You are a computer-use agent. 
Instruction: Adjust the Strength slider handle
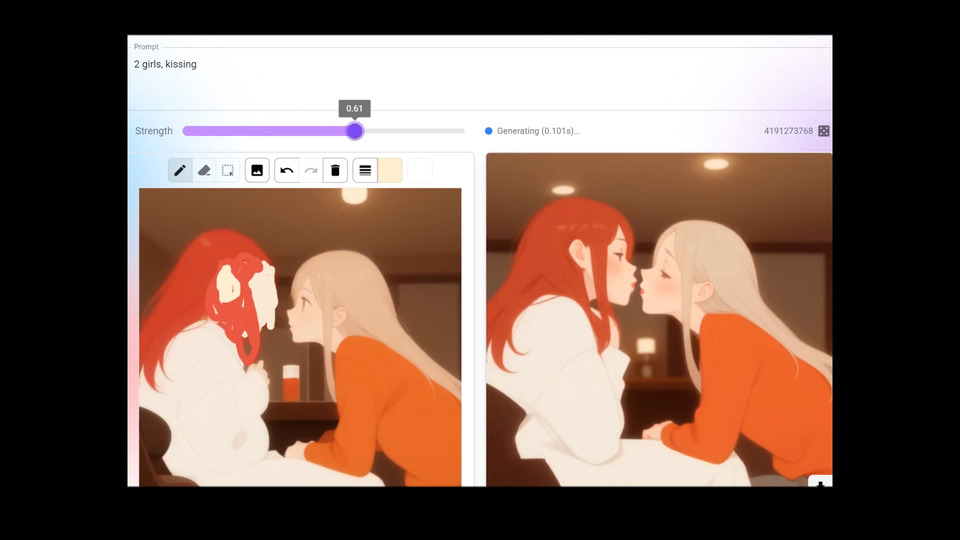coord(354,131)
